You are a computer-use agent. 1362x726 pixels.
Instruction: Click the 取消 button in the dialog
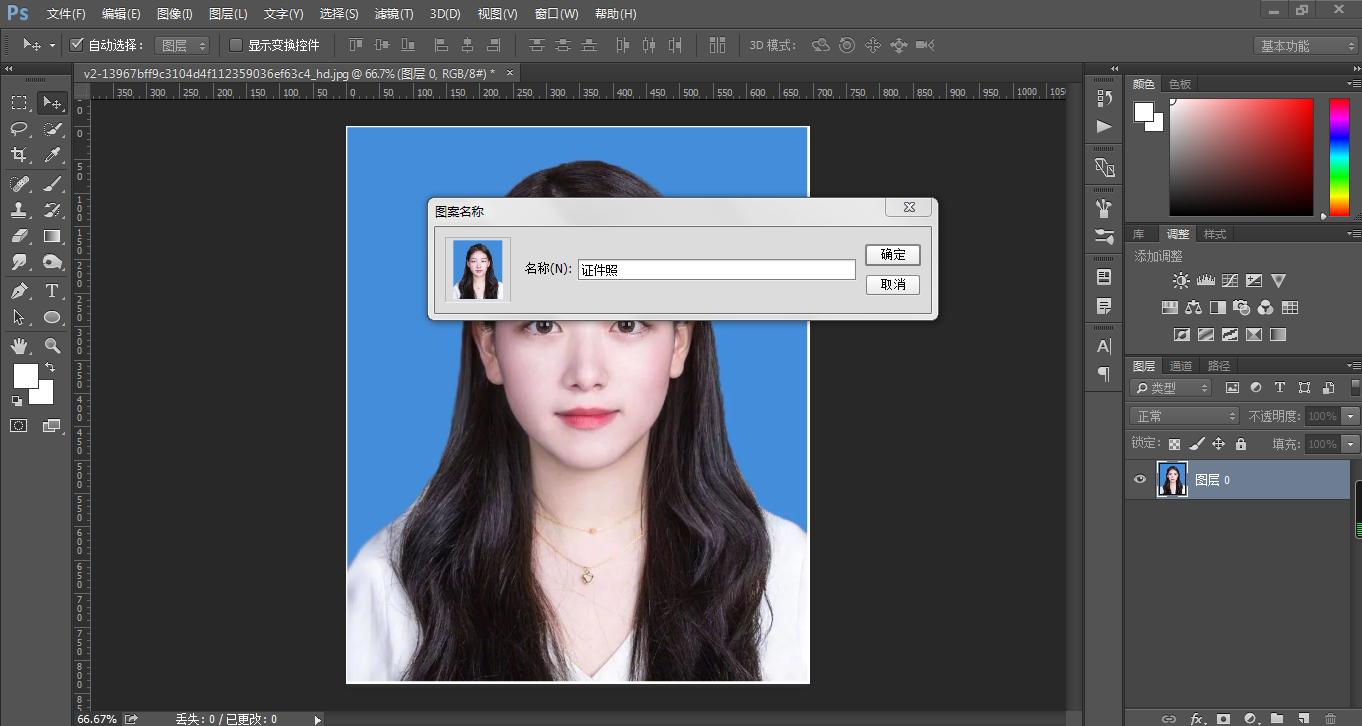(x=892, y=285)
